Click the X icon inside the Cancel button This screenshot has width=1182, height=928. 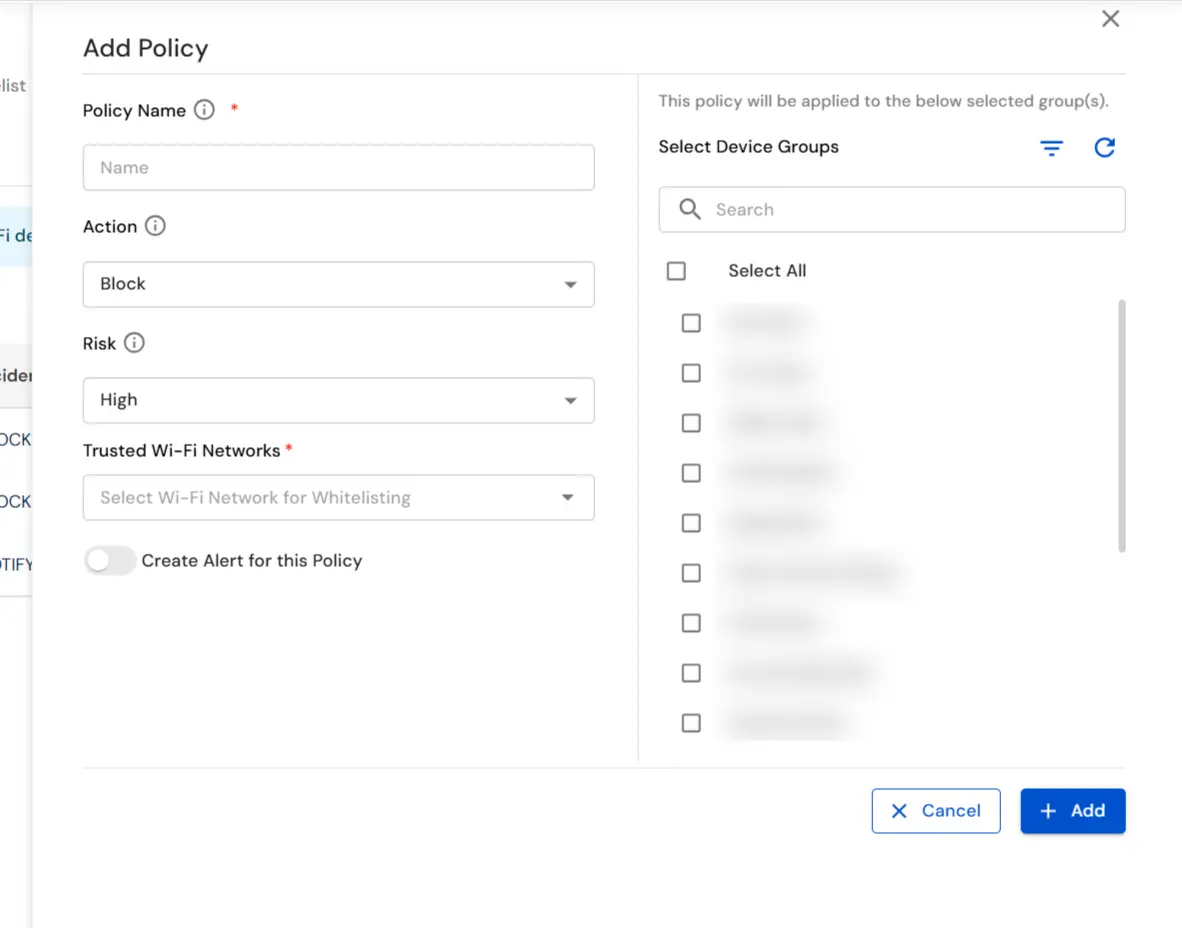pos(899,811)
